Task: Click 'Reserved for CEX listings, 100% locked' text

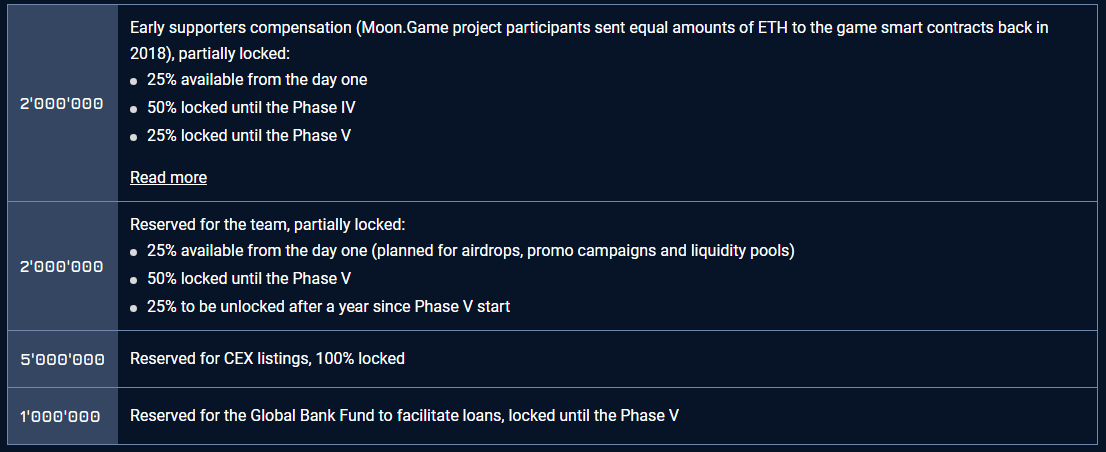Action: point(267,359)
